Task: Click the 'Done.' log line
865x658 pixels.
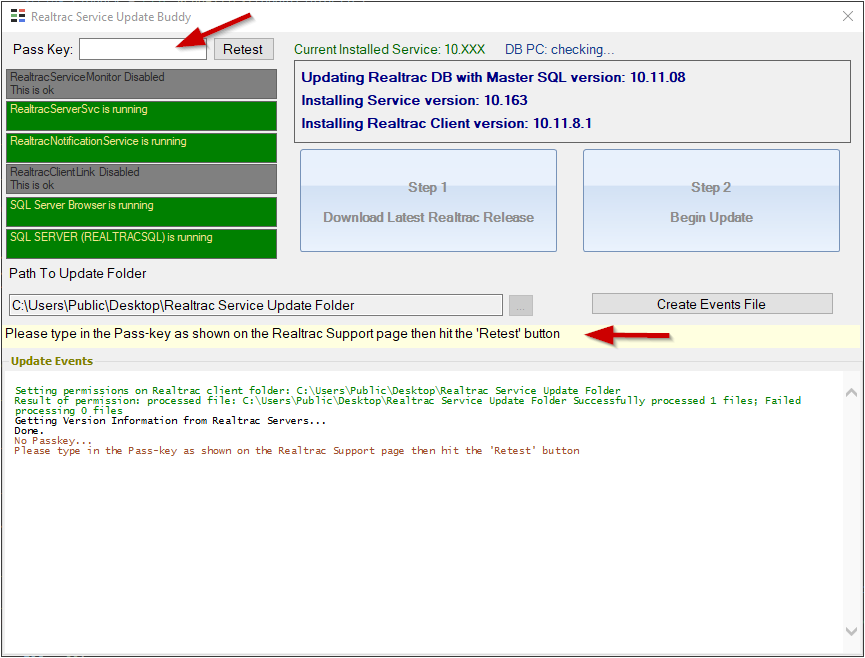Action: (29, 431)
